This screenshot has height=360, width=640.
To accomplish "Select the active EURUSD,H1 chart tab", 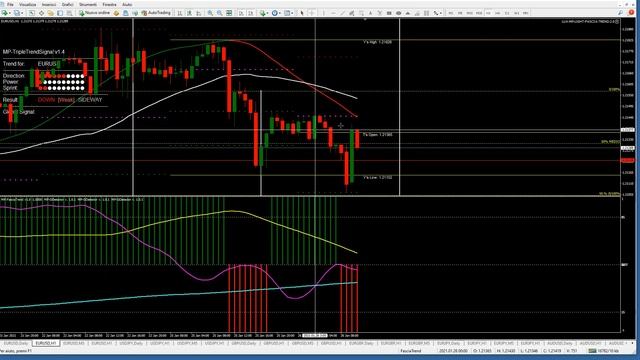I will tap(46, 344).
